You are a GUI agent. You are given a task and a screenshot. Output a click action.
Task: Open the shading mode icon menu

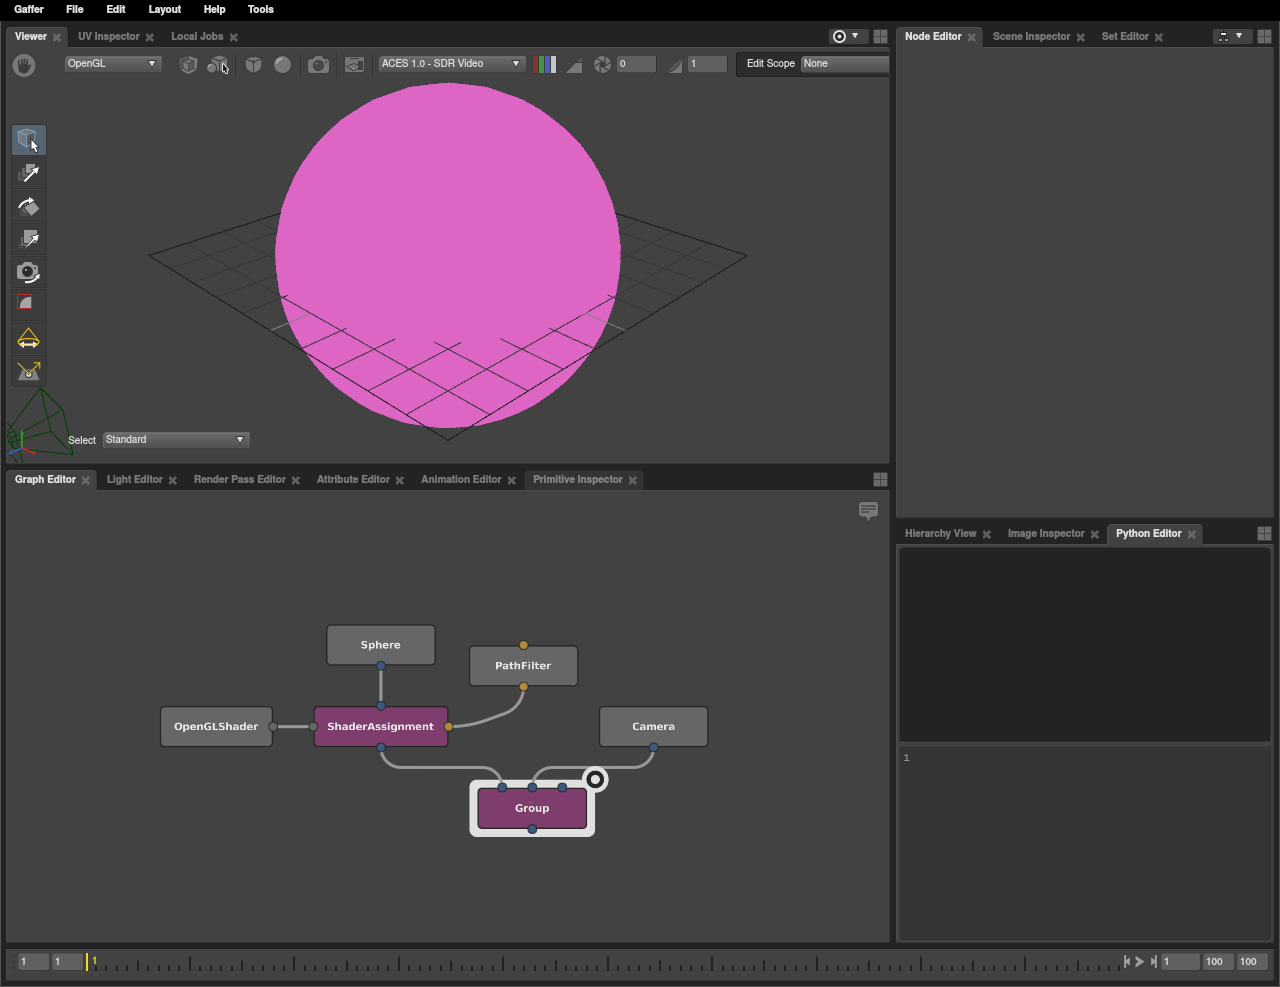click(218, 64)
